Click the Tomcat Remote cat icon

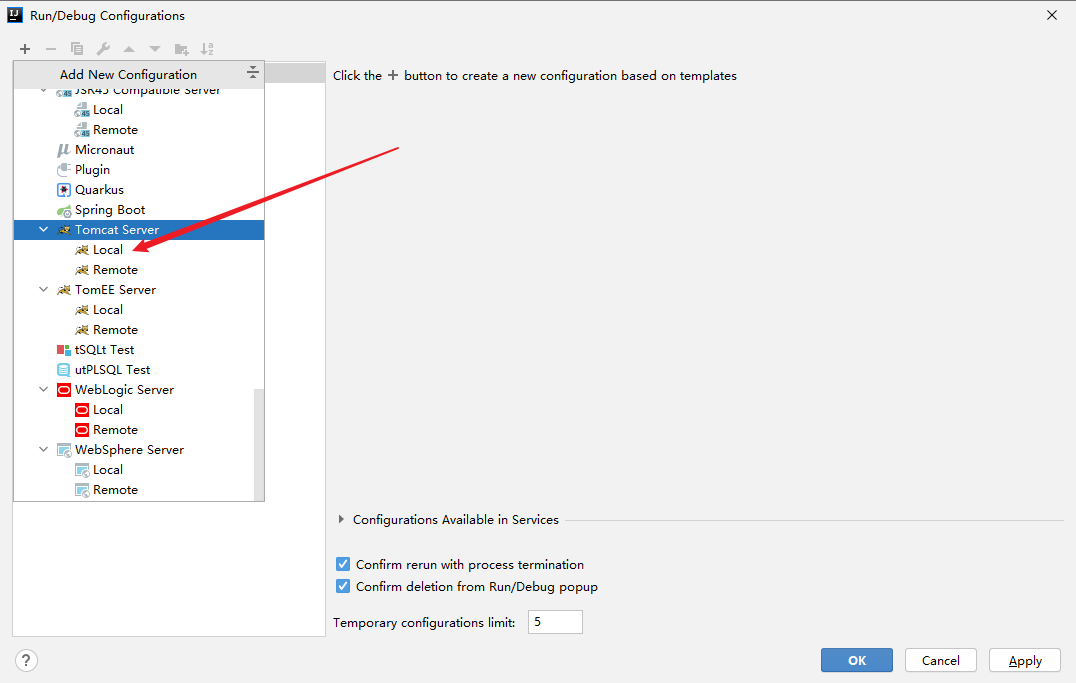tap(82, 270)
